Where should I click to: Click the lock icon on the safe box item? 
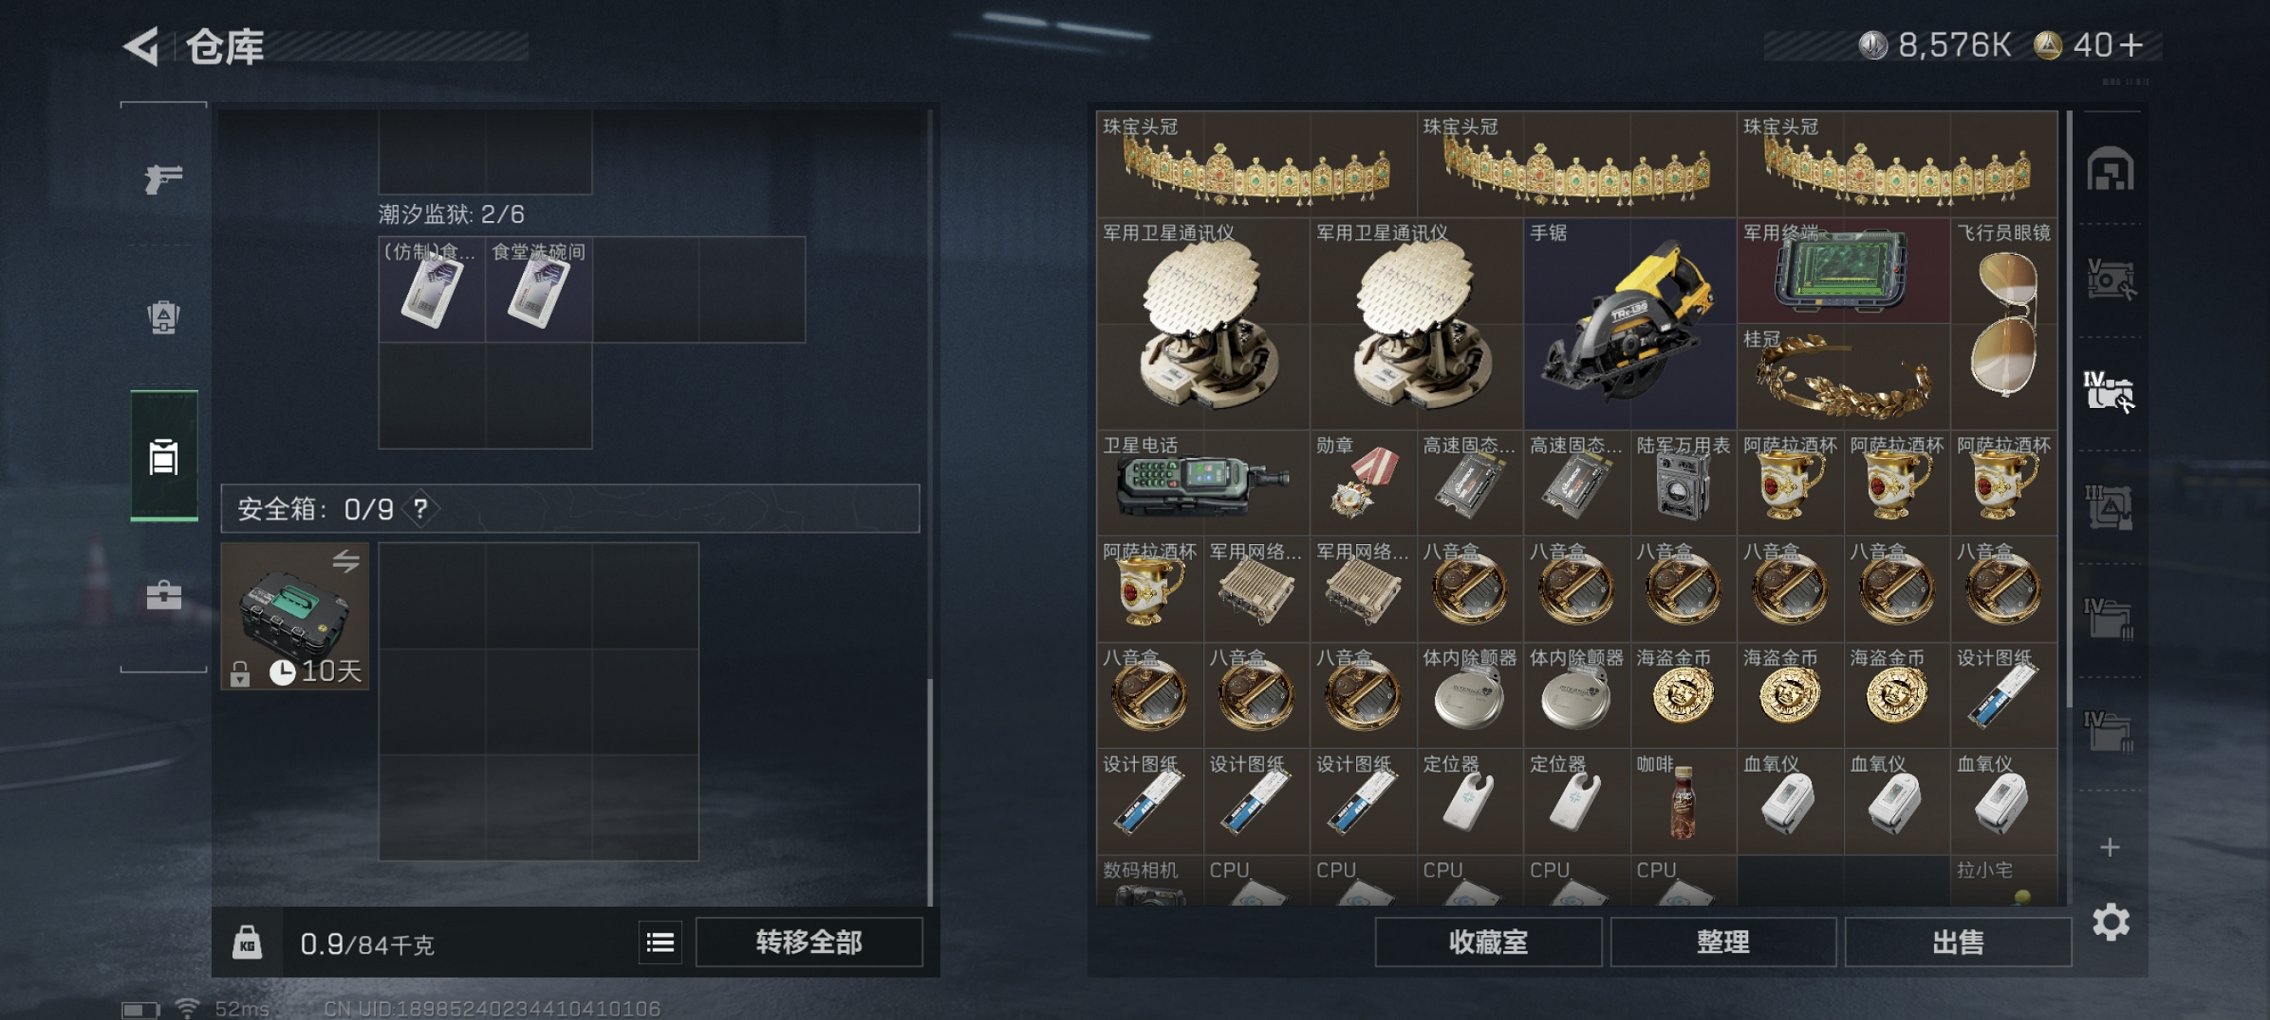point(240,675)
